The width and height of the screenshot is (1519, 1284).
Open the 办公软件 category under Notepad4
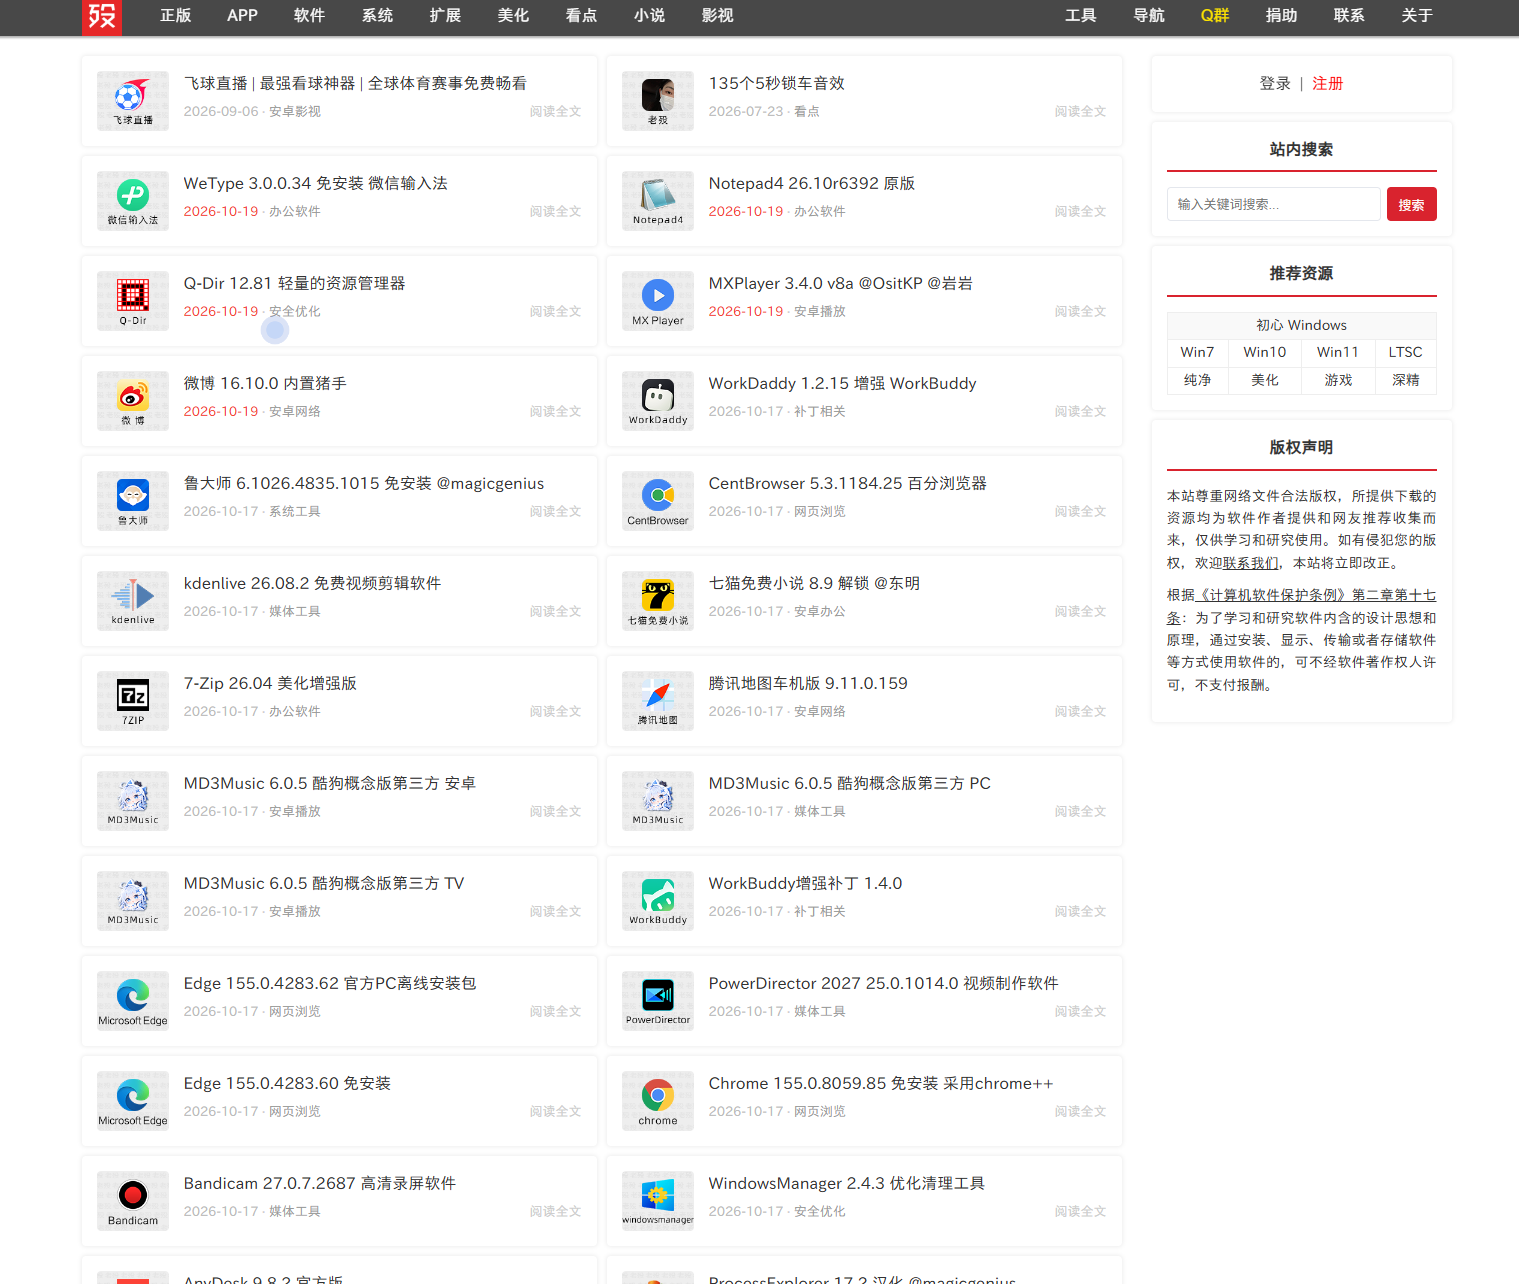click(820, 212)
